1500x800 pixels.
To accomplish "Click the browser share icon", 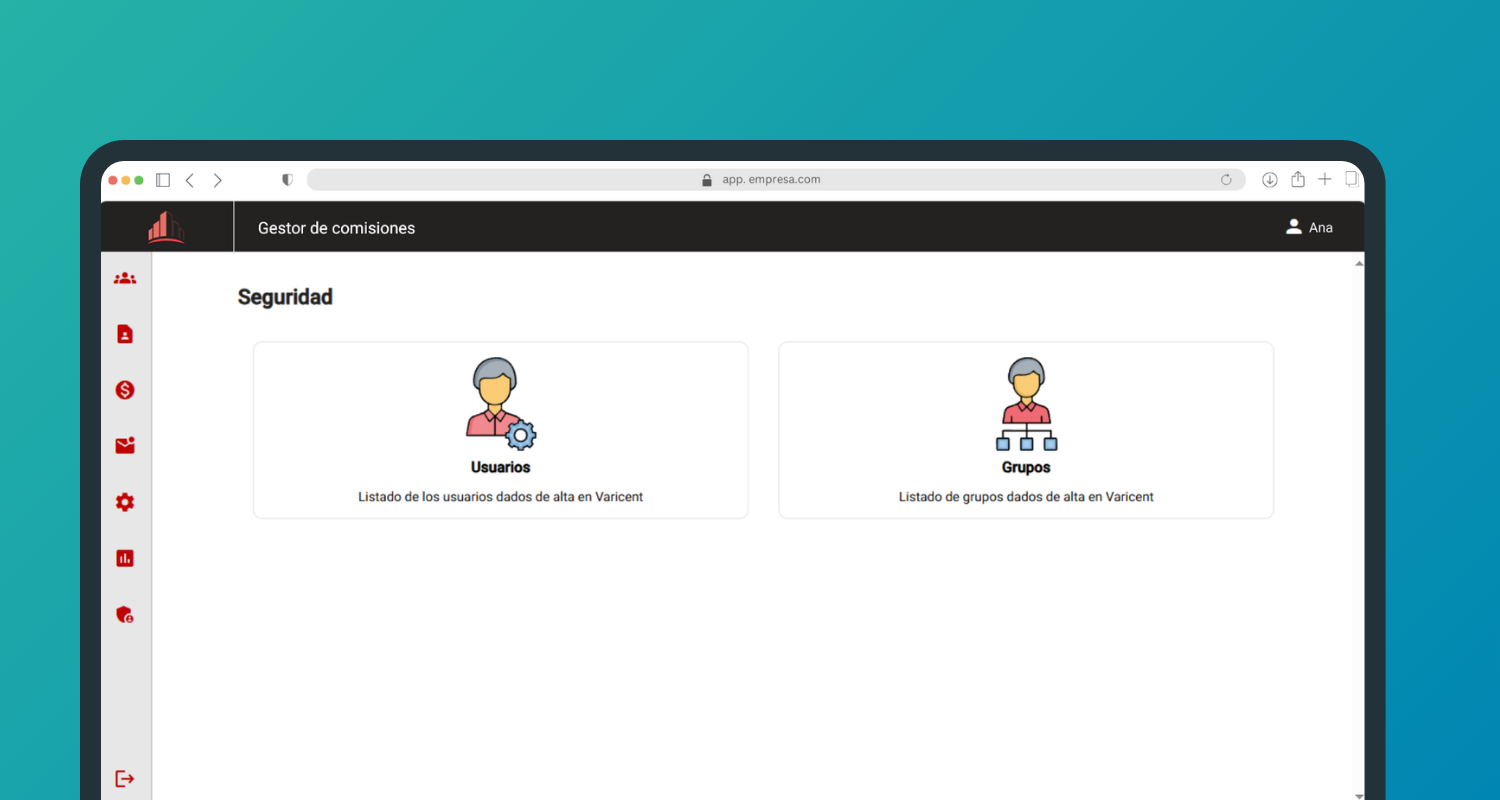I will [x=1298, y=179].
